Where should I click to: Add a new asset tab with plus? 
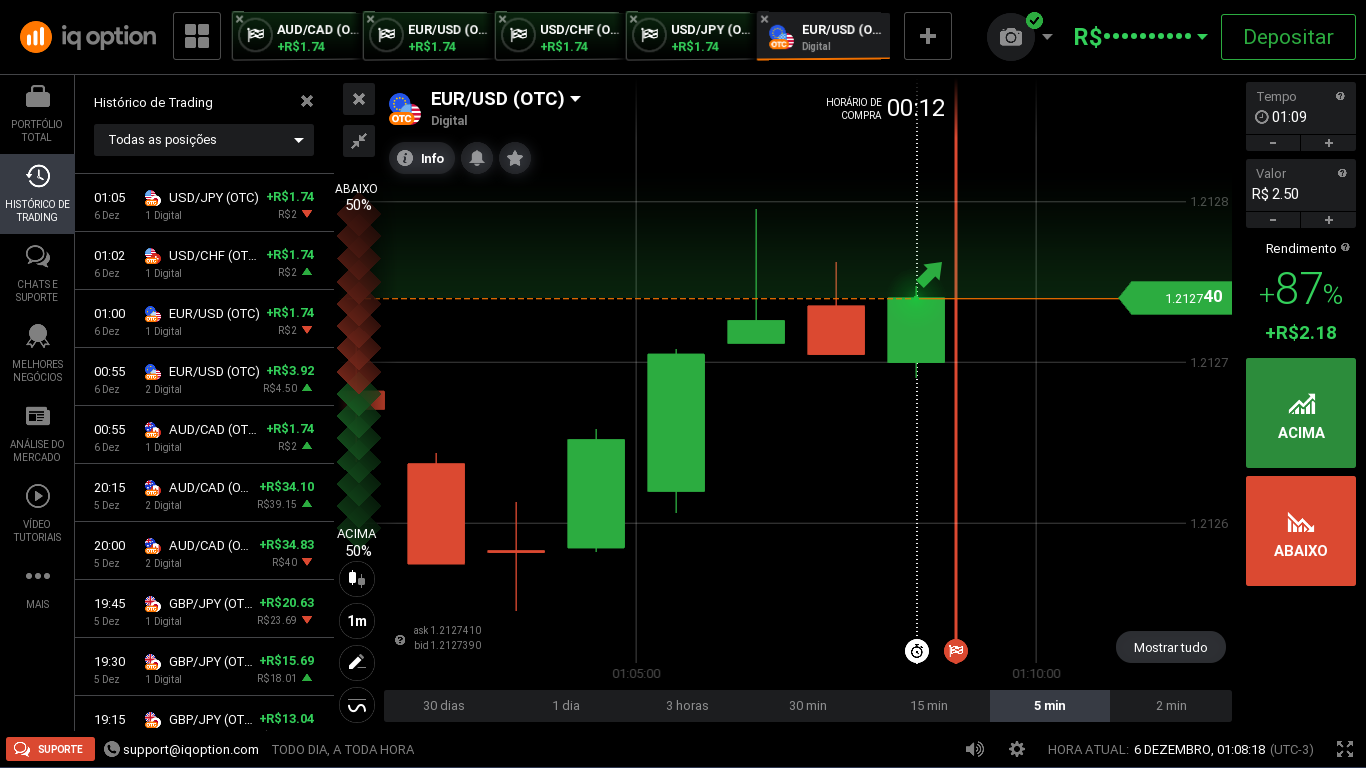click(928, 37)
